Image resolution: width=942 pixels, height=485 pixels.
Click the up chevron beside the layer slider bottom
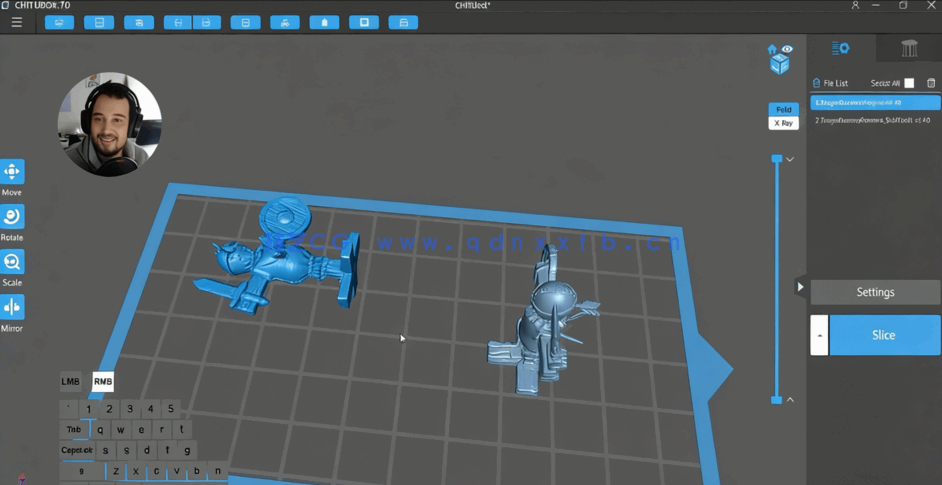(x=790, y=400)
